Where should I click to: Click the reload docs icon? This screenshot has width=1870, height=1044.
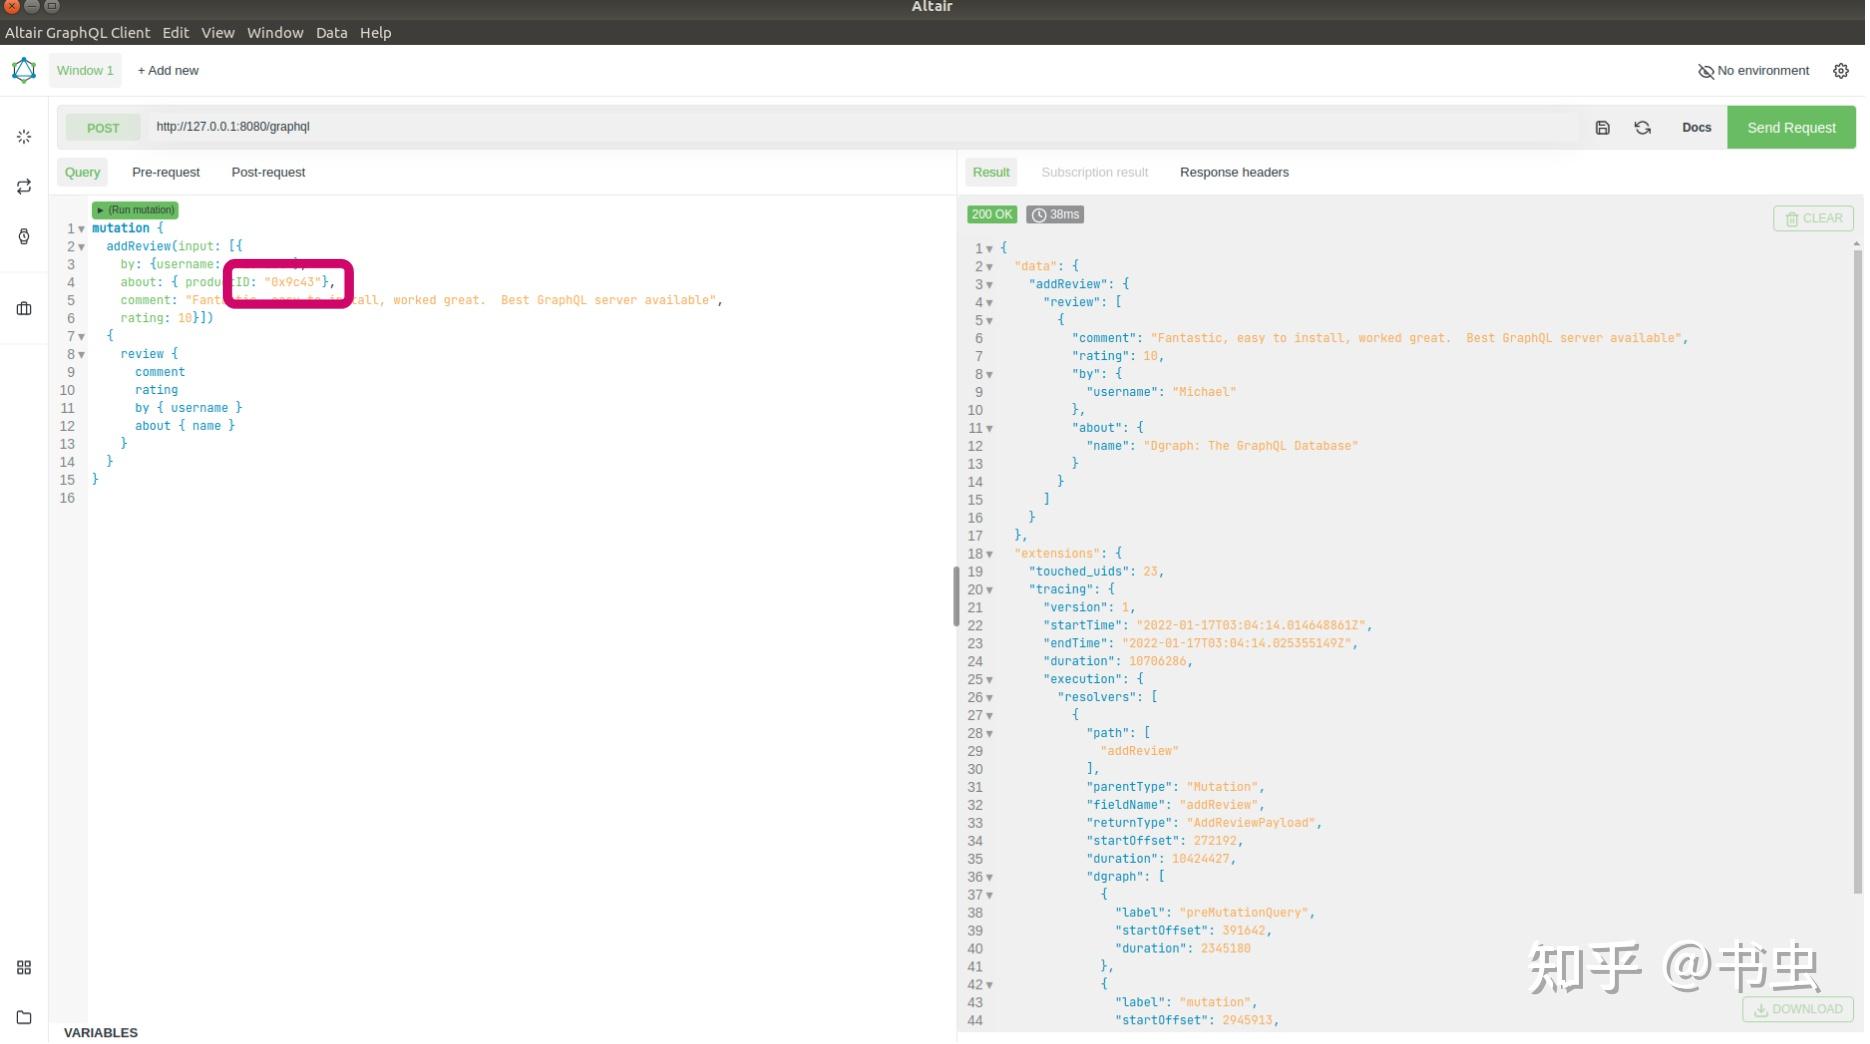tap(1642, 128)
